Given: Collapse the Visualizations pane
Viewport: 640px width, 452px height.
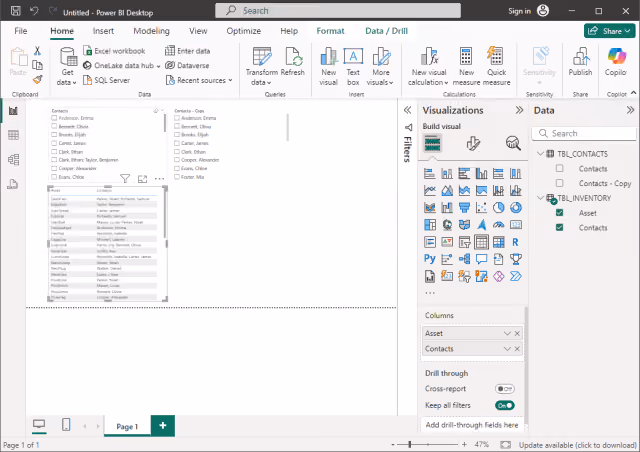Looking at the screenshot, I should click(519, 110).
